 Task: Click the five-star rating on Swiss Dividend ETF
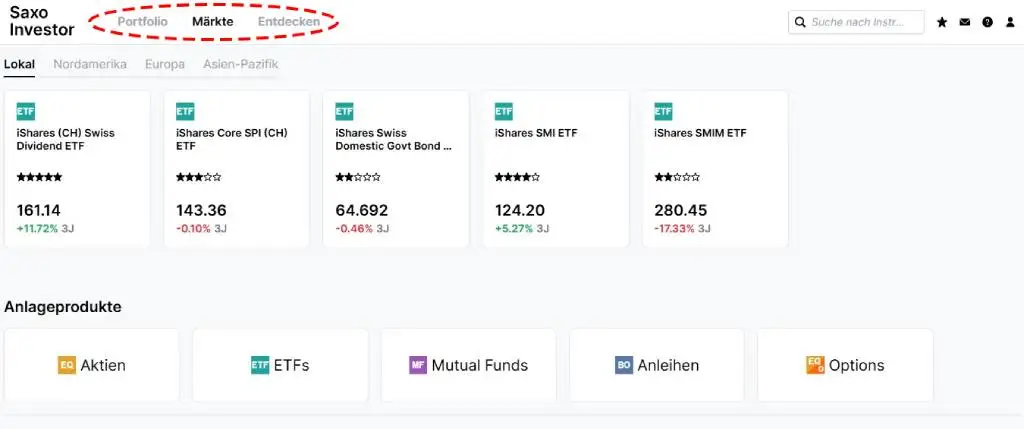click(x=39, y=177)
